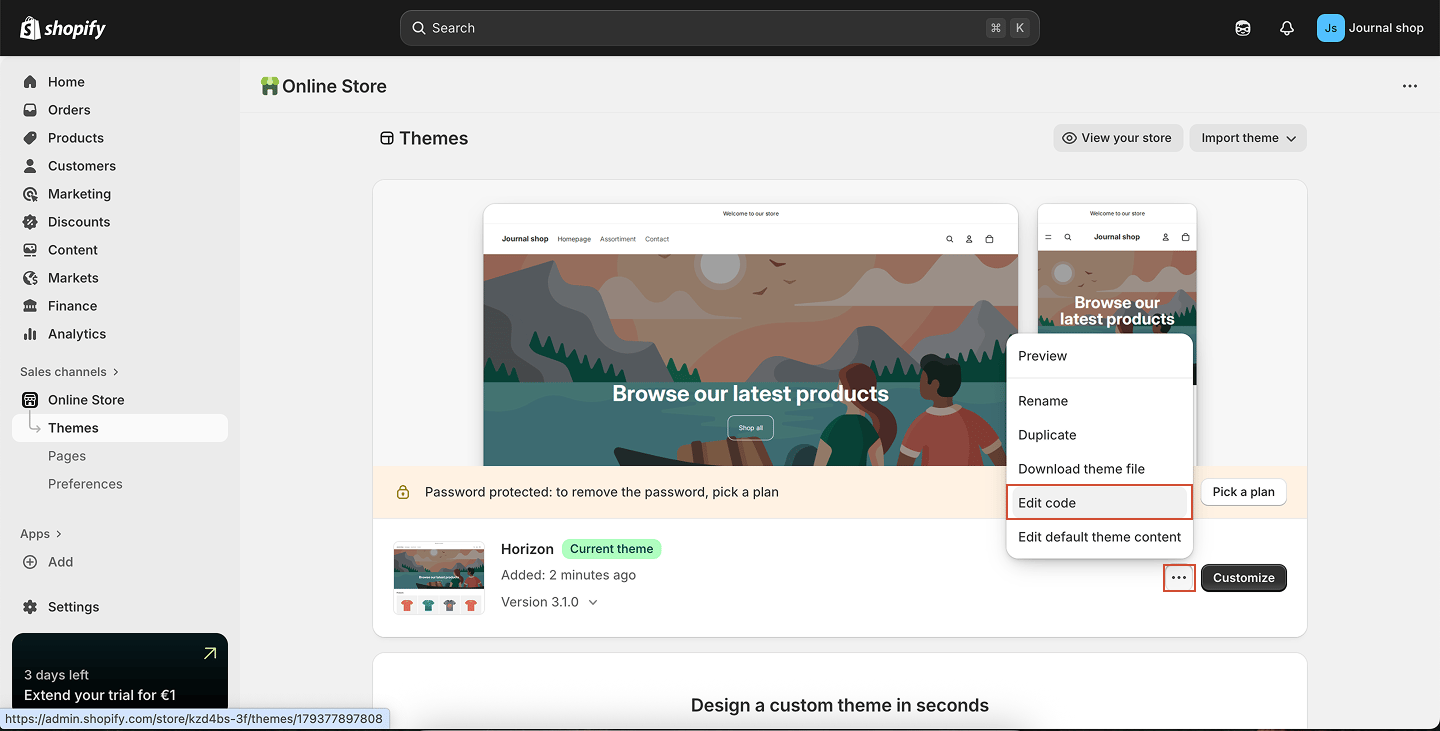Click the Content icon in sidebar
Screen dimensions: 1440x731
pyautogui.click(x=30, y=250)
